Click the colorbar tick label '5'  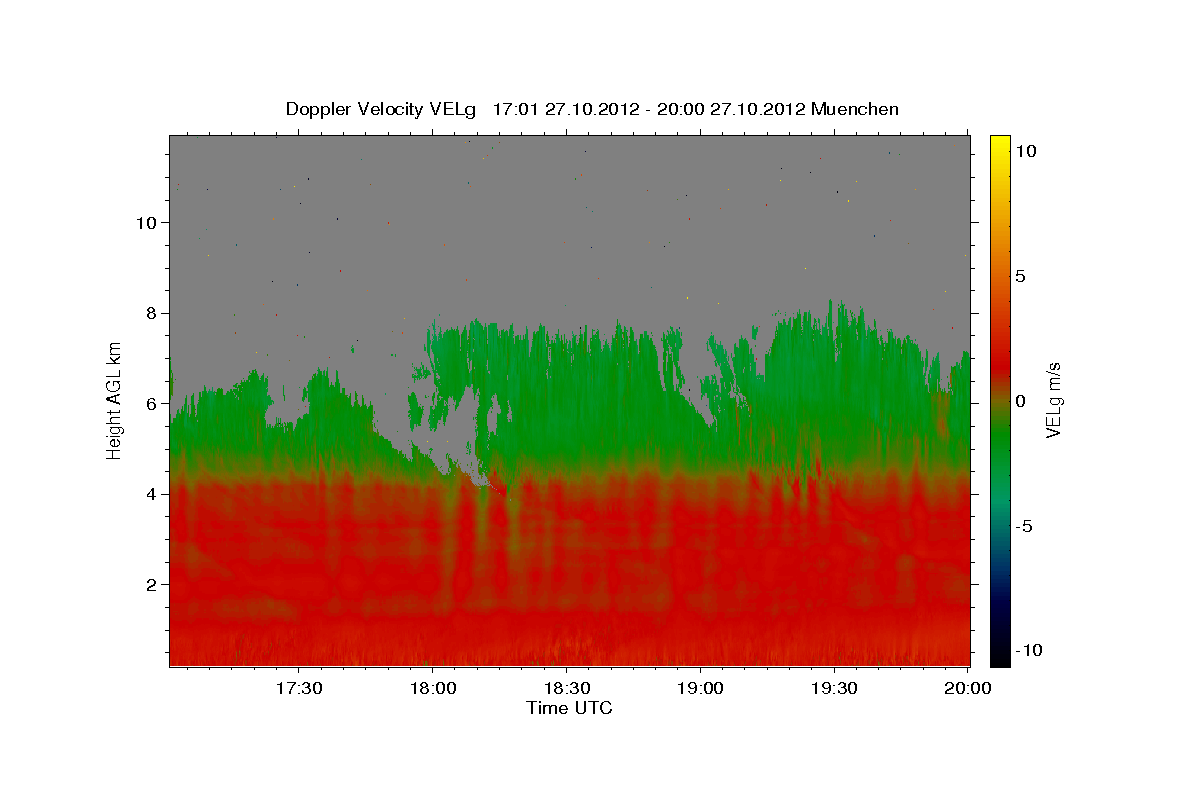1020,276
